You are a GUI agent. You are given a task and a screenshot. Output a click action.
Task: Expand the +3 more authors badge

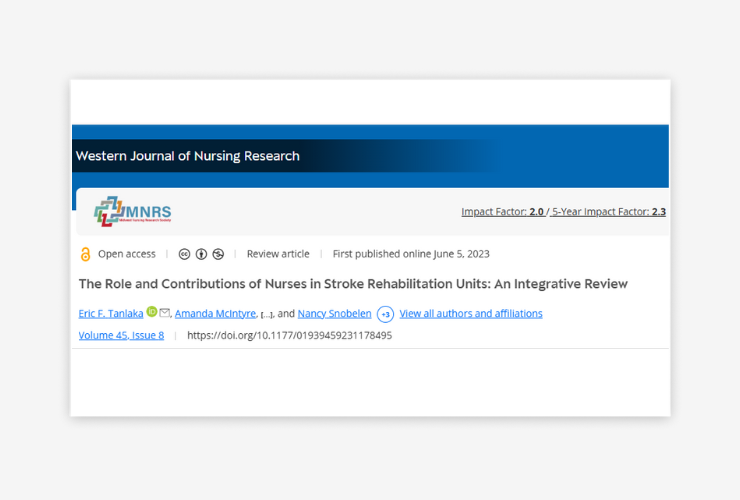(385, 314)
